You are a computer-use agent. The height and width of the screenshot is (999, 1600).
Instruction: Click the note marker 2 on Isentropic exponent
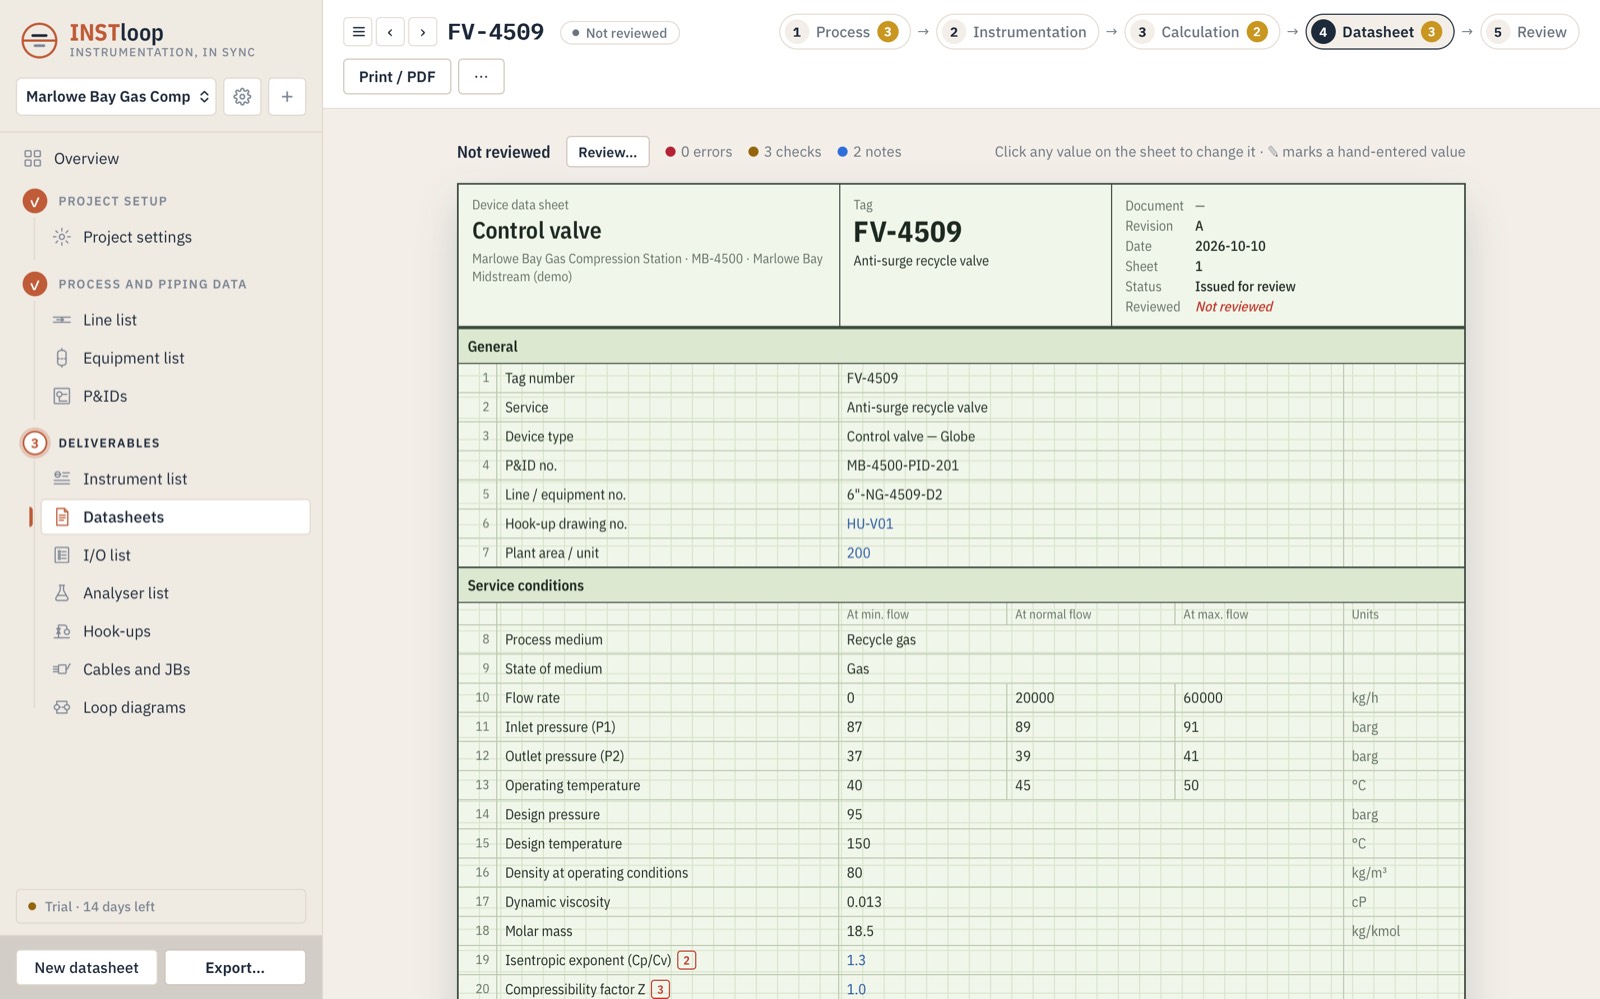coord(686,960)
